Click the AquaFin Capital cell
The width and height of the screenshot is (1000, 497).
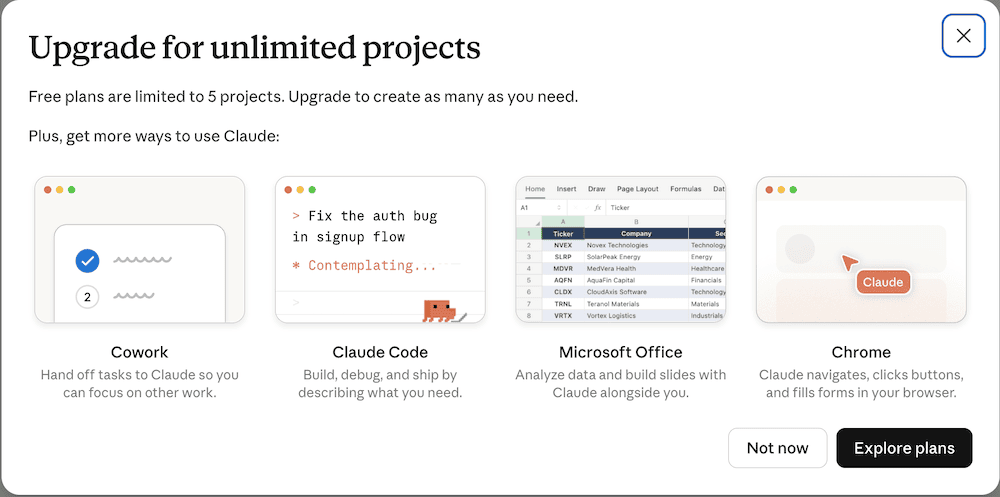coord(636,280)
